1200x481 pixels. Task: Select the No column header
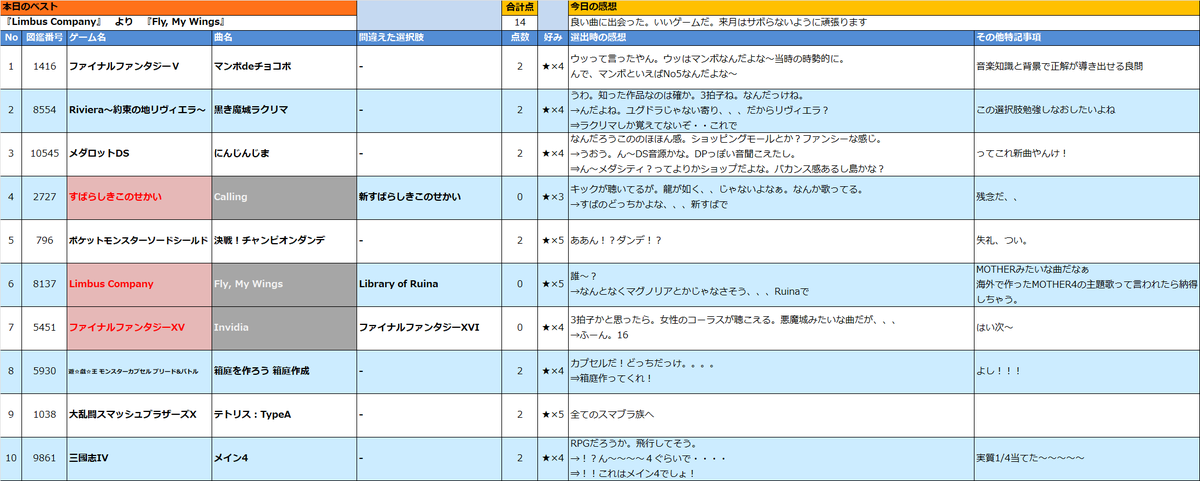(11, 37)
